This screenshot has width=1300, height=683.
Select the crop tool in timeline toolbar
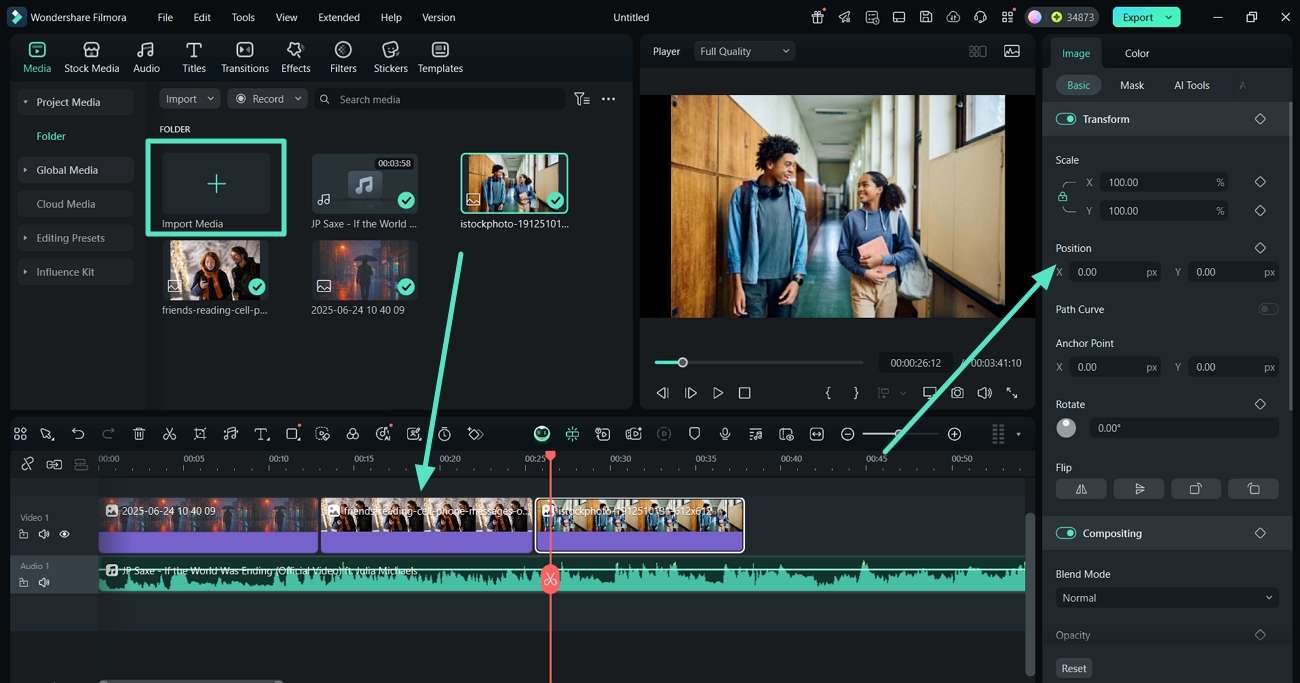200,434
